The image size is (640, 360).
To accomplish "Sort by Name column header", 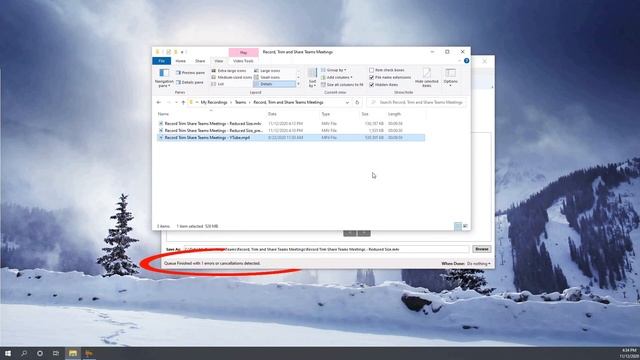I will click(x=163, y=114).
